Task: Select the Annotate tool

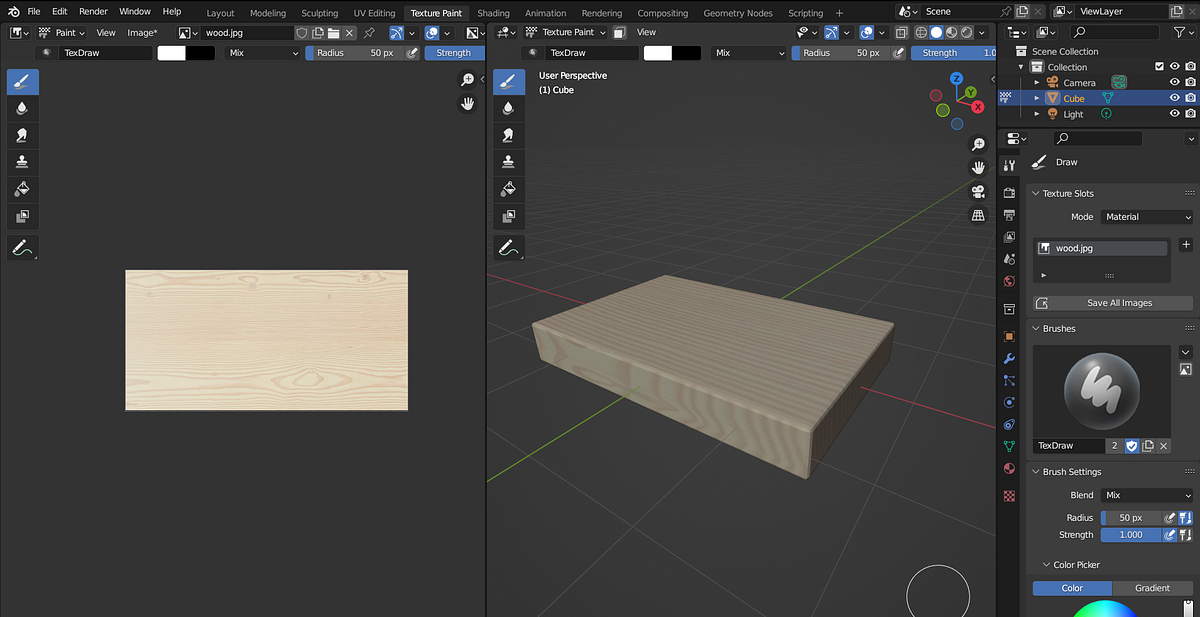Action: click(22, 247)
